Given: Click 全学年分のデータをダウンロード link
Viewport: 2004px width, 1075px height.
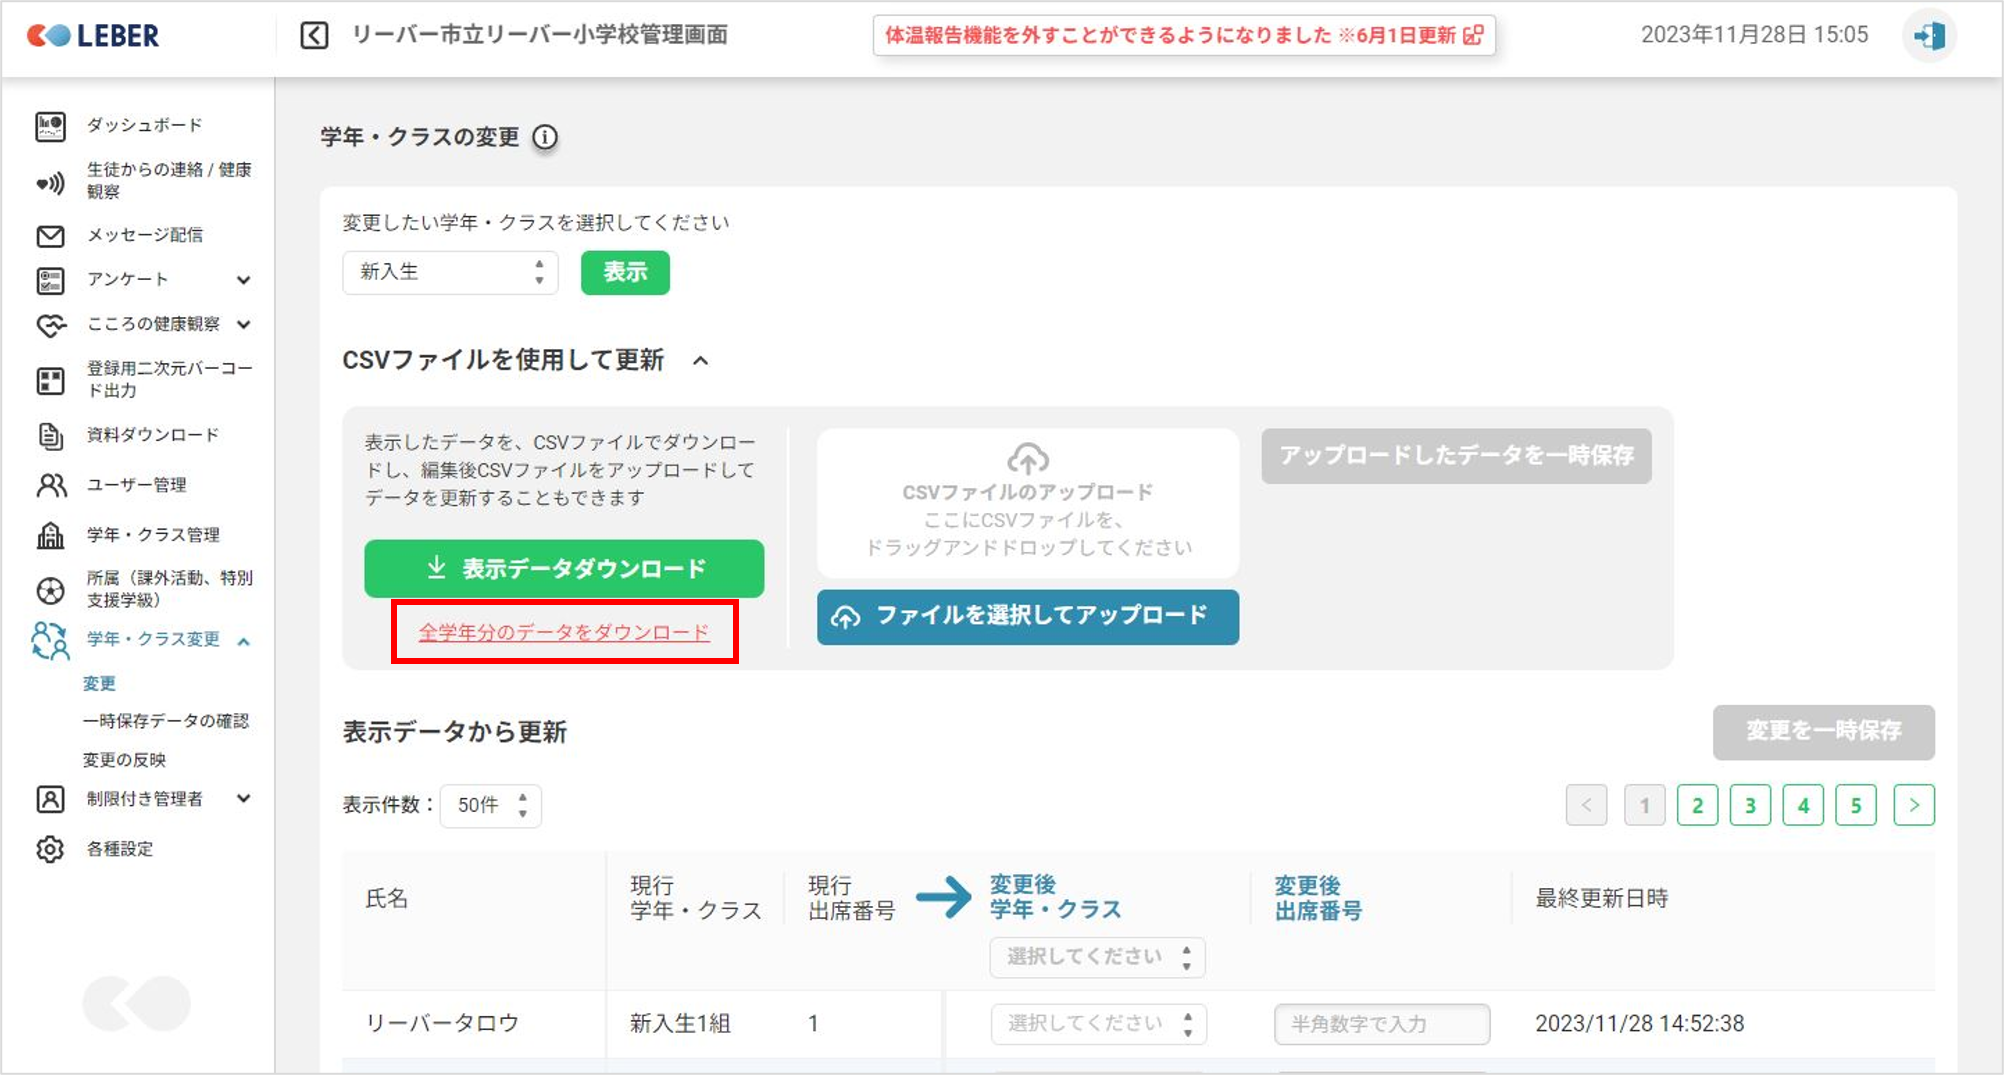Looking at the screenshot, I should (564, 632).
